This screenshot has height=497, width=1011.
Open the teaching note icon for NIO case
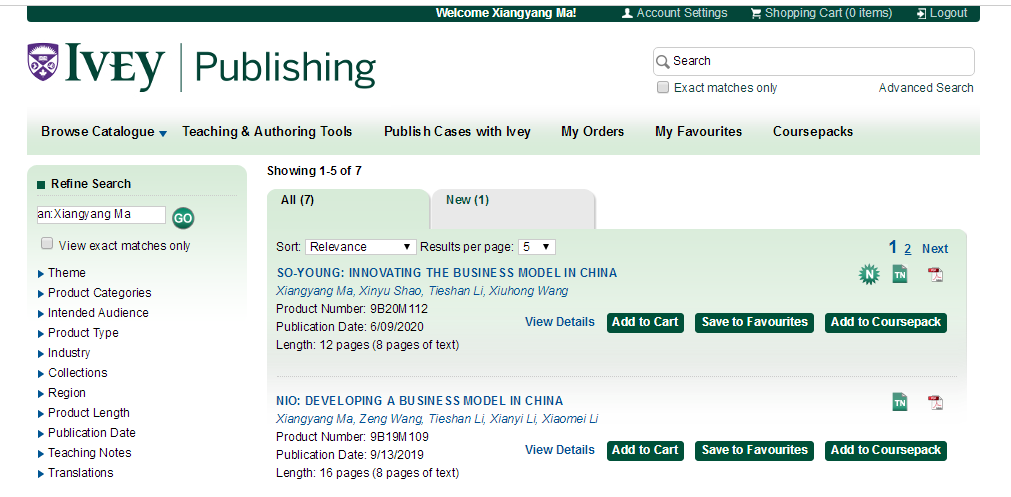pos(900,403)
